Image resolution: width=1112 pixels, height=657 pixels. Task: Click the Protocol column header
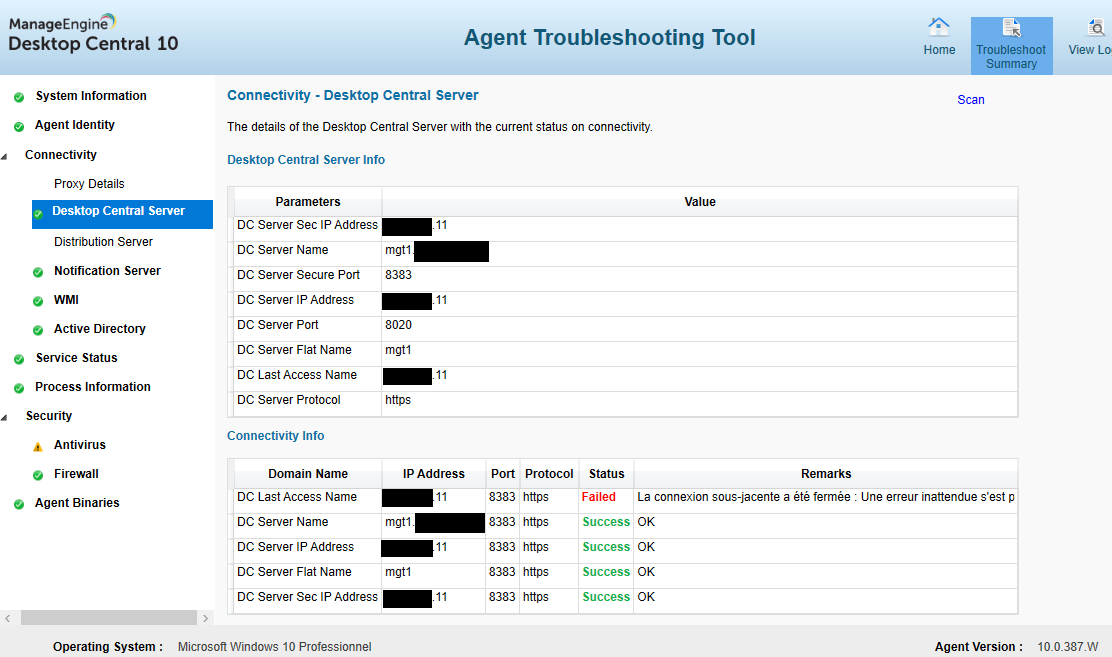549,474
